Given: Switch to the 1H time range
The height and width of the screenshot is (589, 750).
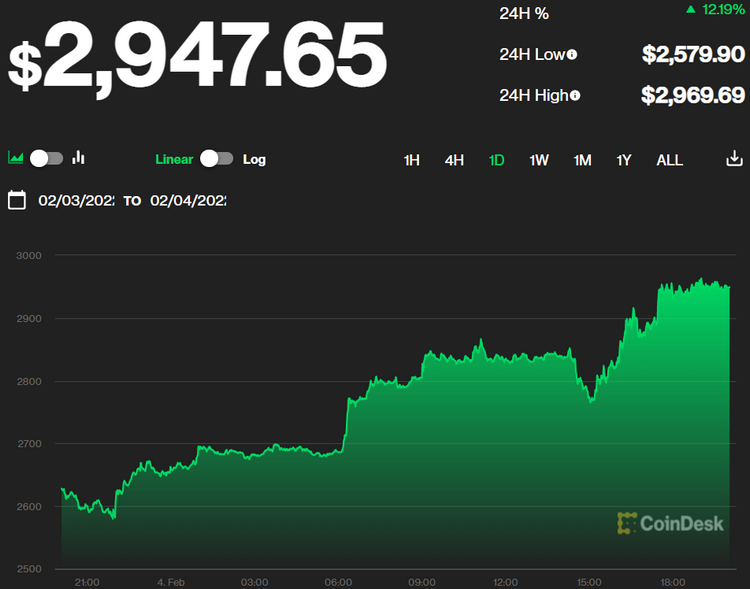Looking at the screenshot, I should coord(411,160).
